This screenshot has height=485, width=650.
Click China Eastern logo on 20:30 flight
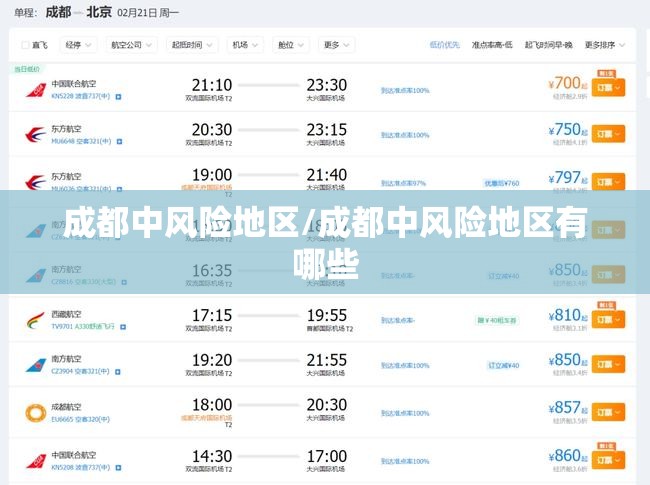[x=35, y=135]
